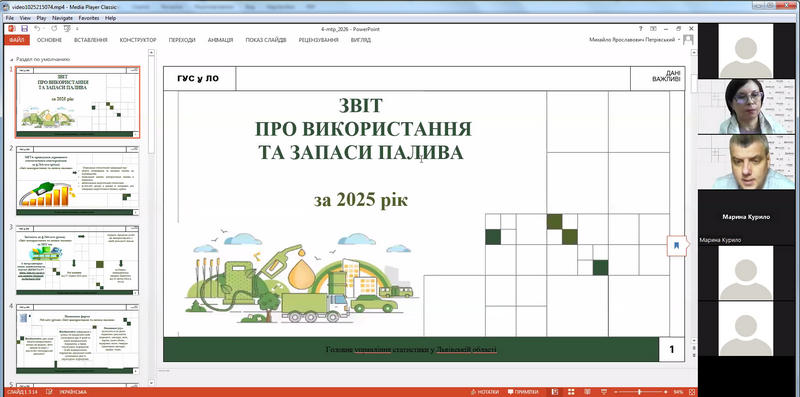Switch to АНІМАЦІЯ ribbon tab
The width and height of the screenshot is (800, 397).
point(220,40)
